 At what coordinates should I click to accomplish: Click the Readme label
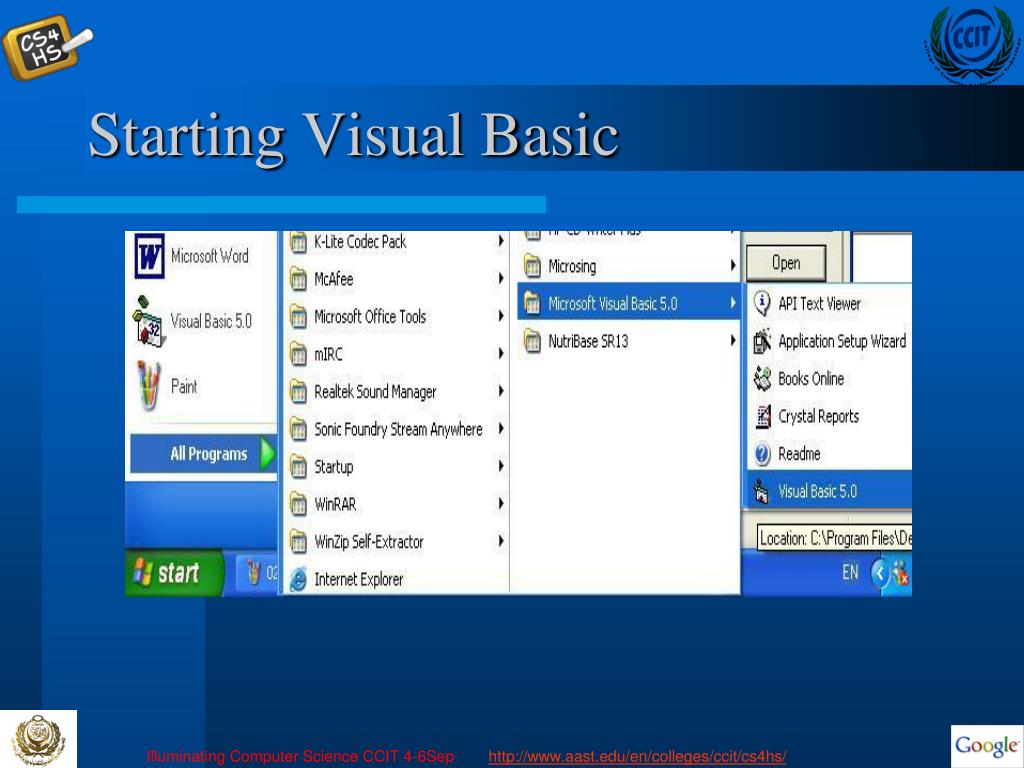click(799, 453)
